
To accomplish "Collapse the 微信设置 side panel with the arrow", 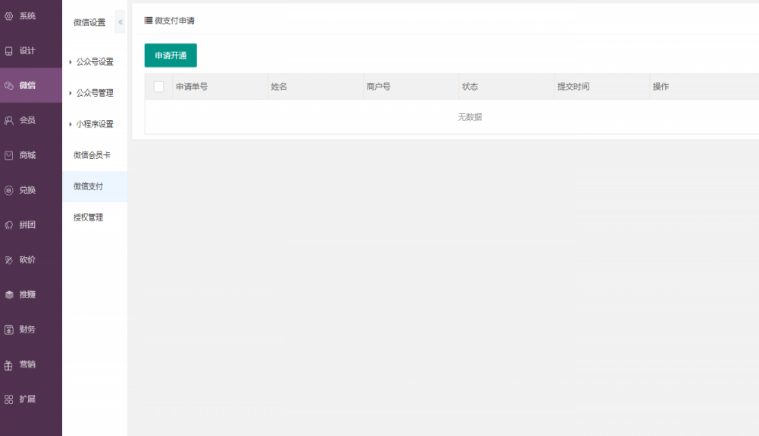I will pyautogui.click(x=121, y=22).
